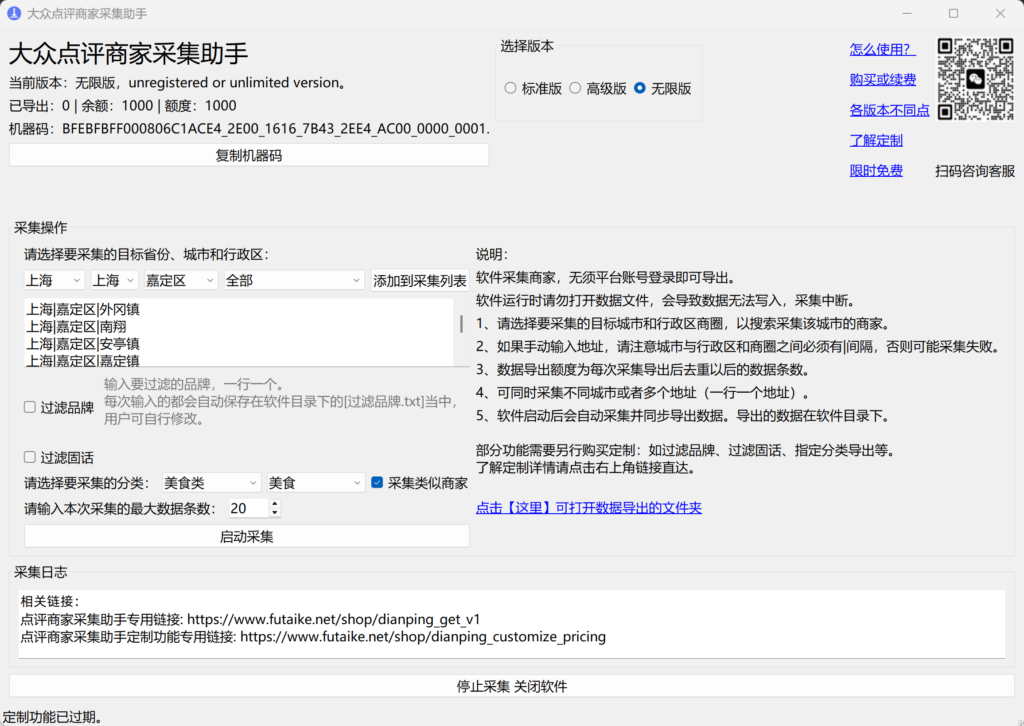
Task: Select the 高级版 version option
Action: coord(575,86)
